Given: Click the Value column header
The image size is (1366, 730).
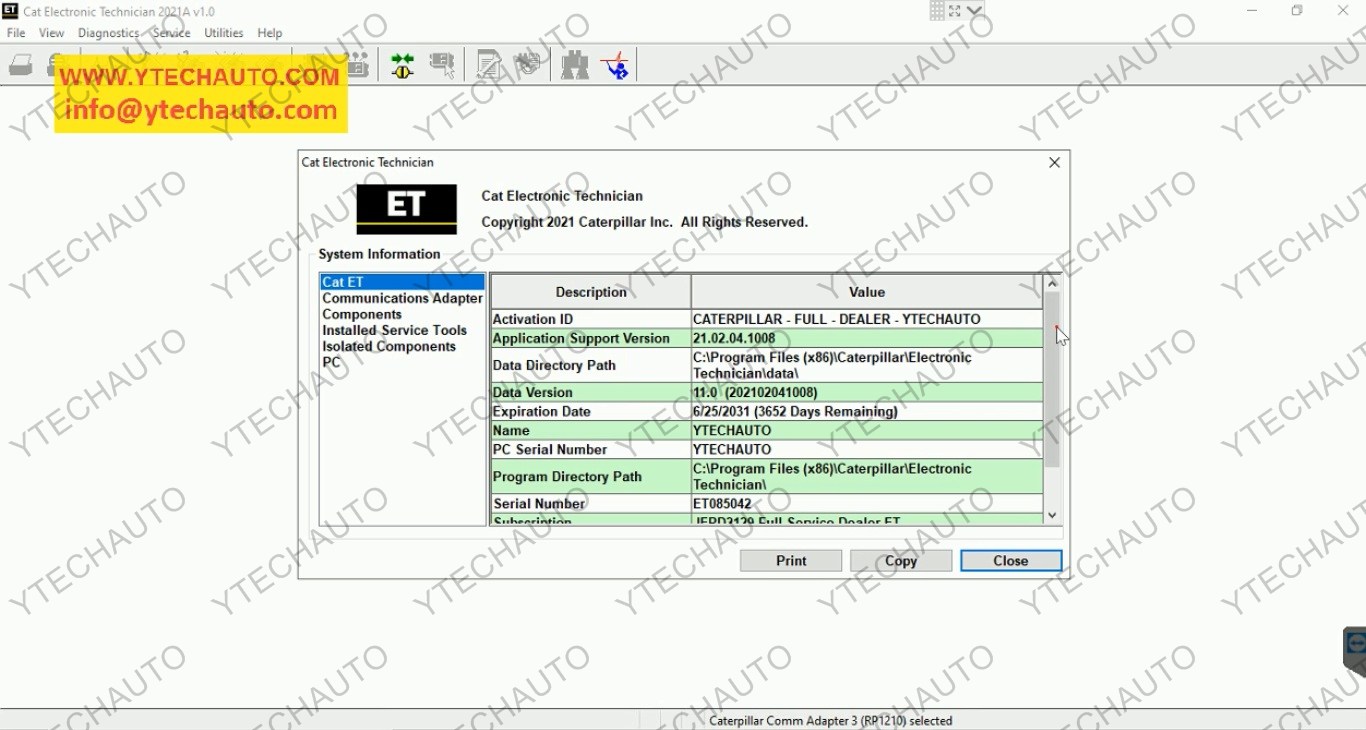Looking at the screenshot, I should [x=867, y=292].
